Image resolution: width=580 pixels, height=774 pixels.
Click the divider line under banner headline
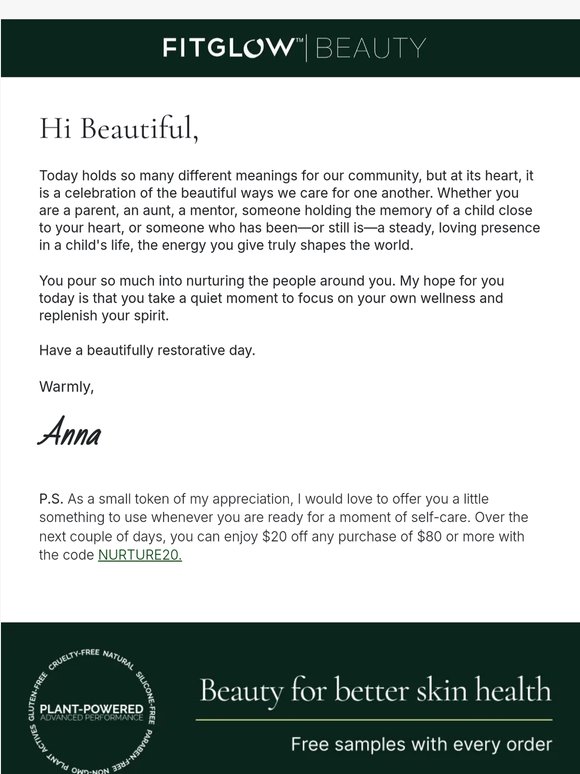(x=374, y=720)
